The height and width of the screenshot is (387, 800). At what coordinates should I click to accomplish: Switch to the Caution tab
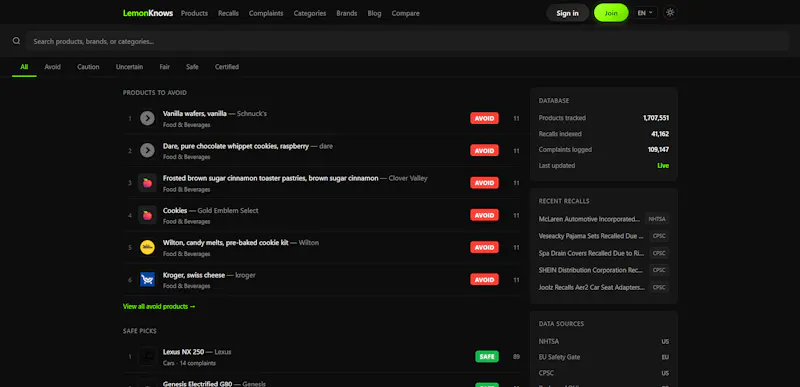(x=88, y=67)
